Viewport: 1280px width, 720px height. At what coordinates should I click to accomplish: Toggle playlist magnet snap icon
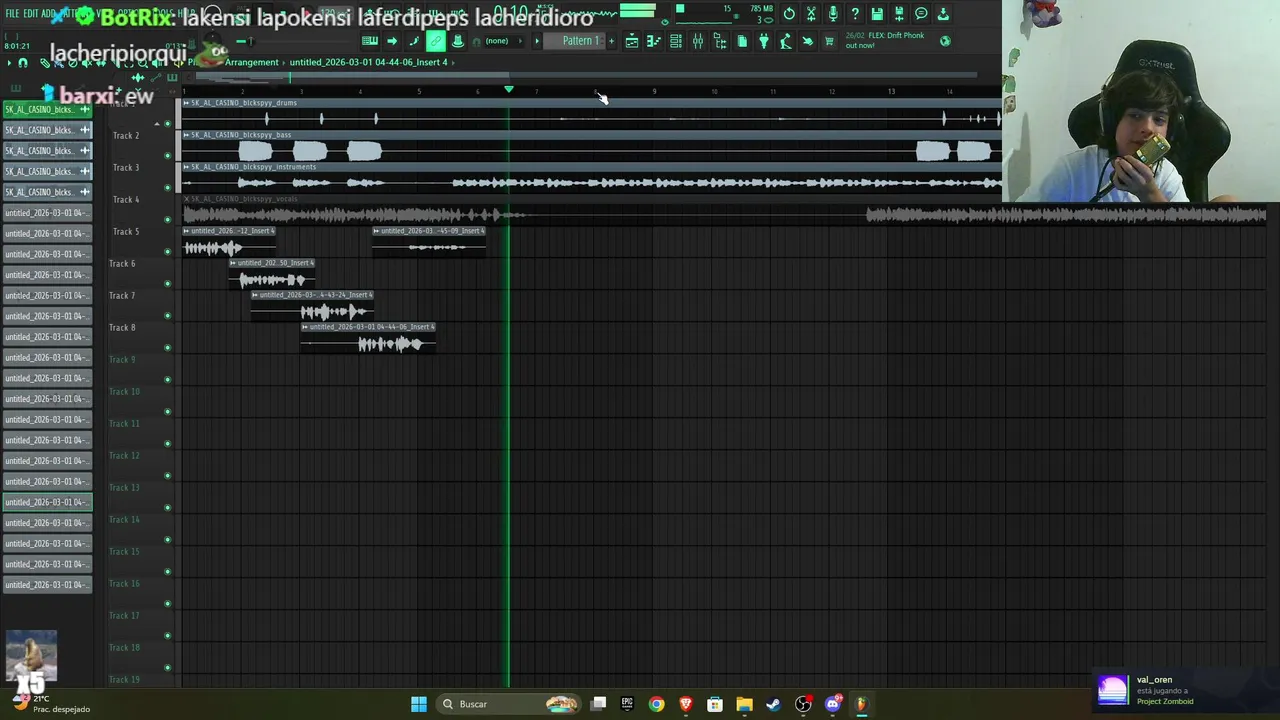point(22,62)
